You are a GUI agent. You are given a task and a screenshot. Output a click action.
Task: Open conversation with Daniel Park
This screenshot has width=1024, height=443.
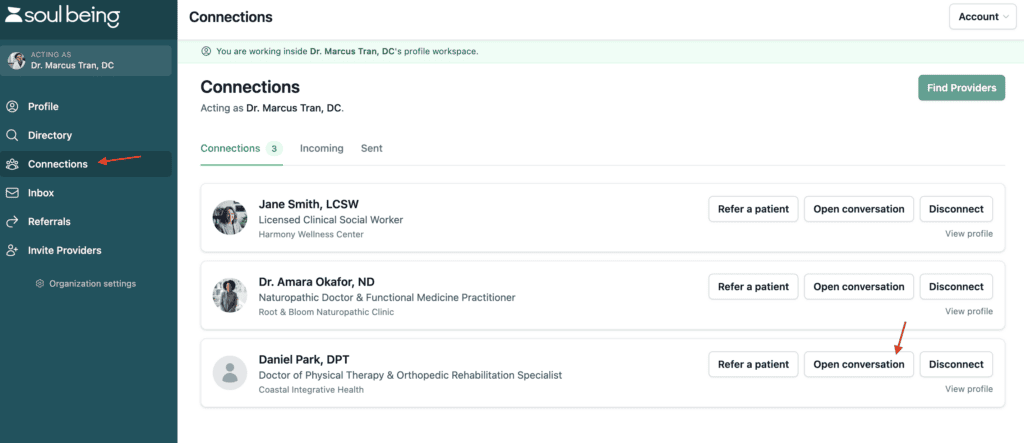pyautogui.click(x=859, y=364)
